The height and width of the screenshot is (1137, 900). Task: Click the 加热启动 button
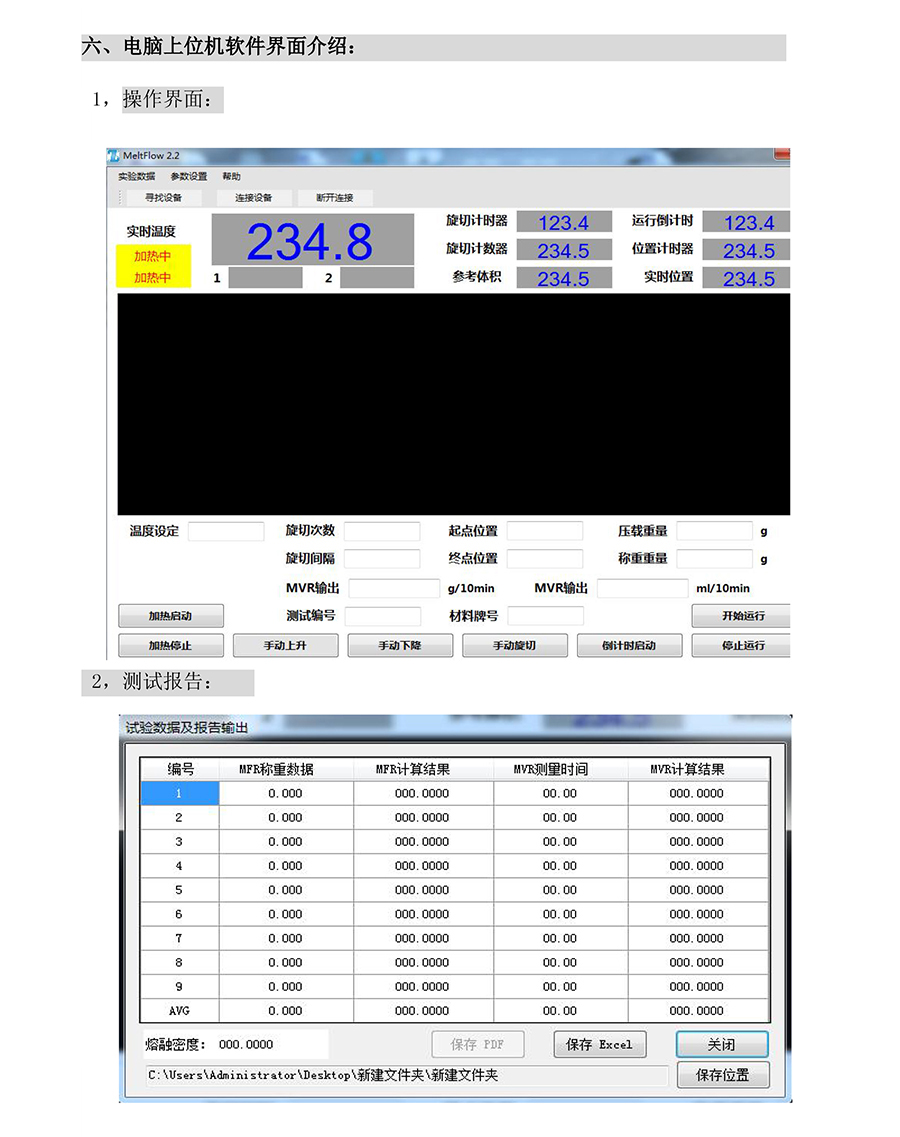click(x=170, y=616)
